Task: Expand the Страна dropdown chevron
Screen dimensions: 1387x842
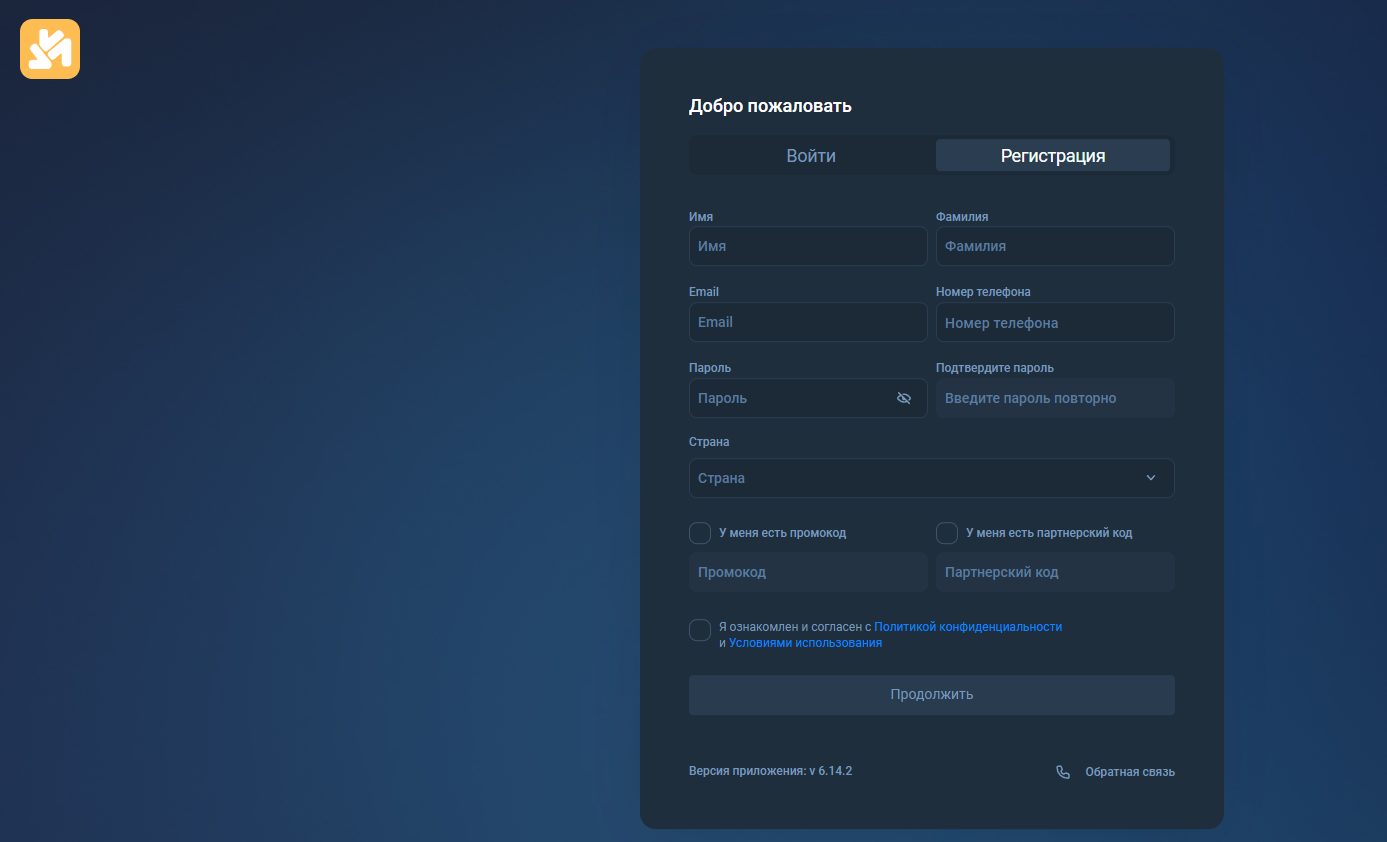Action: [1151, 478]
